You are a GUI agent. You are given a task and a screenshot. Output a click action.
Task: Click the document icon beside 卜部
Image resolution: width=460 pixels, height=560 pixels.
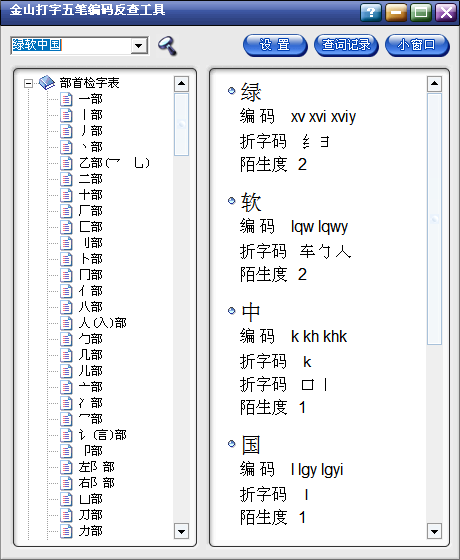tap(66, 259)
